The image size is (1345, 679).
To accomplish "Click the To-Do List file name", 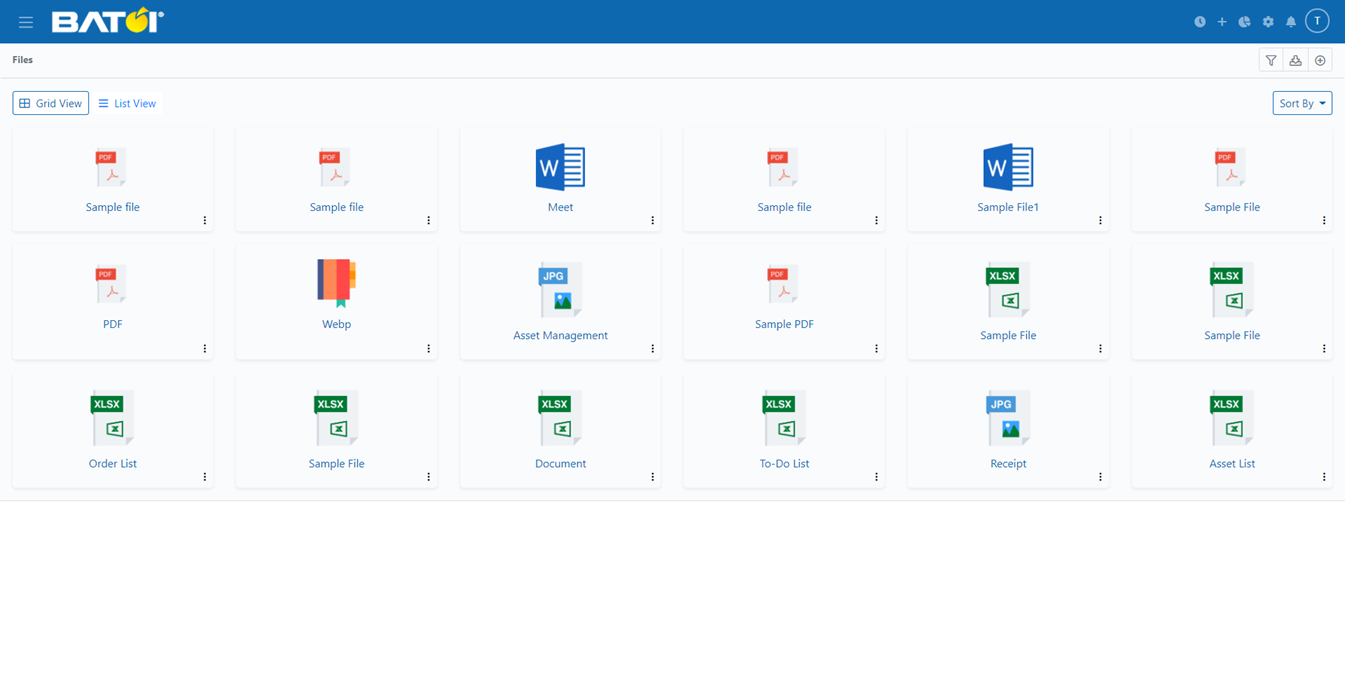I will 784,463.
